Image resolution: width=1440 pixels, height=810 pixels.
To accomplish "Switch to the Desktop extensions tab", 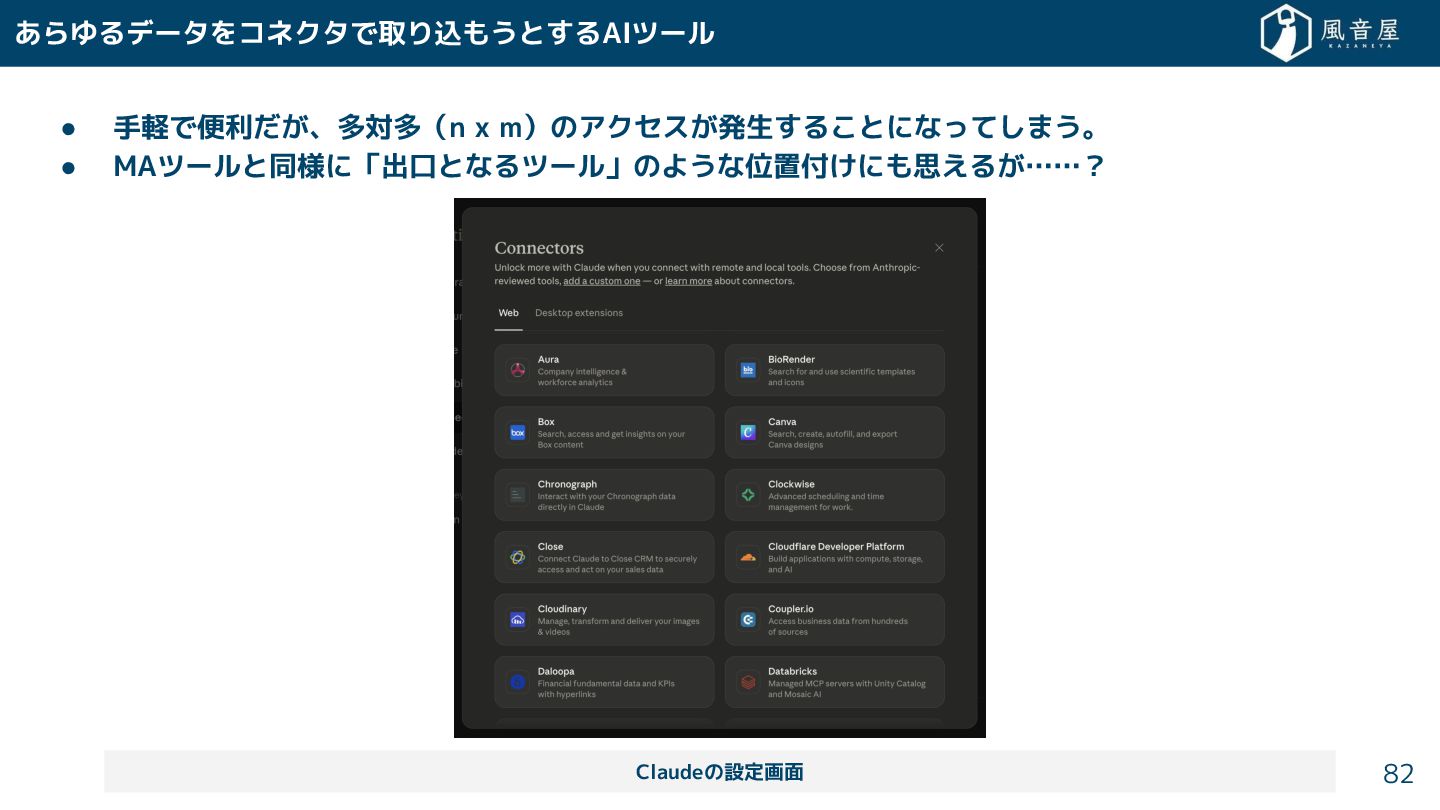I will pos(579,313).
